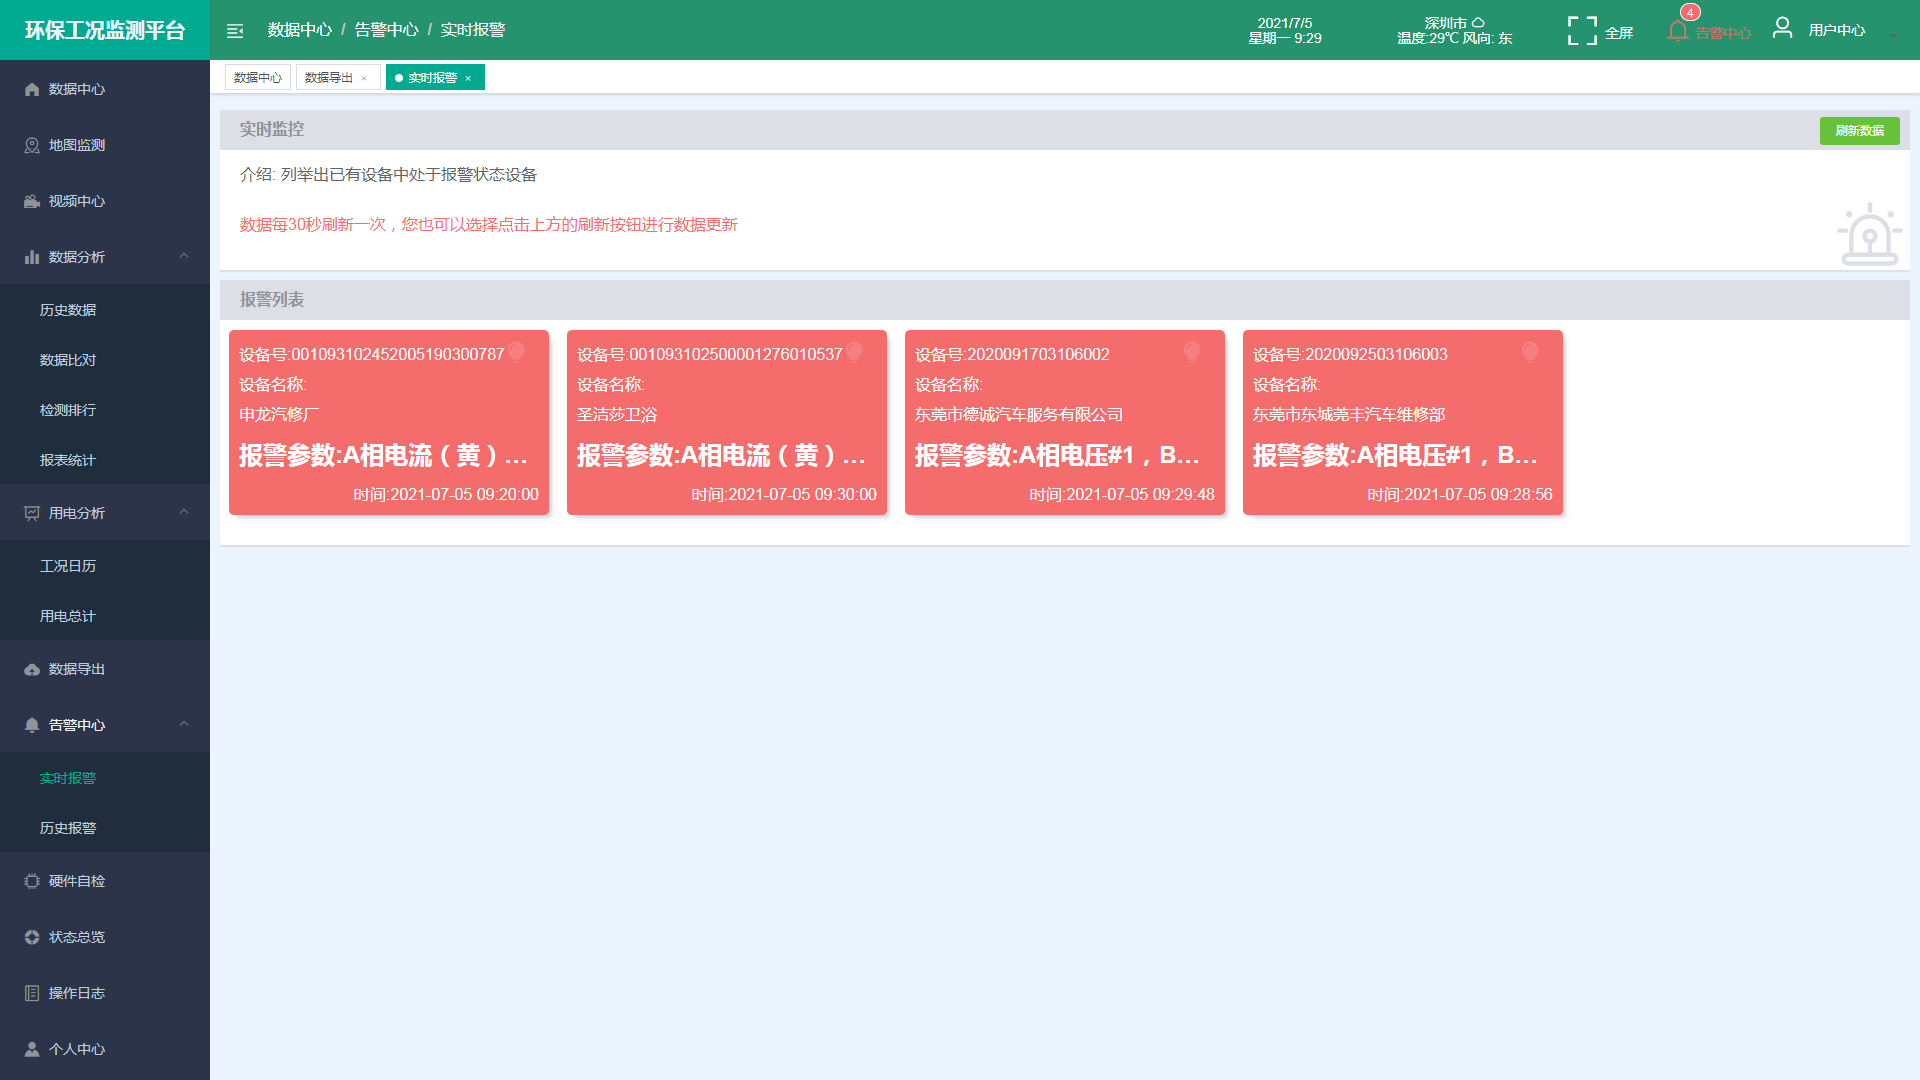
Task: Open the alarm bell notification icon
Action: 1678,31
